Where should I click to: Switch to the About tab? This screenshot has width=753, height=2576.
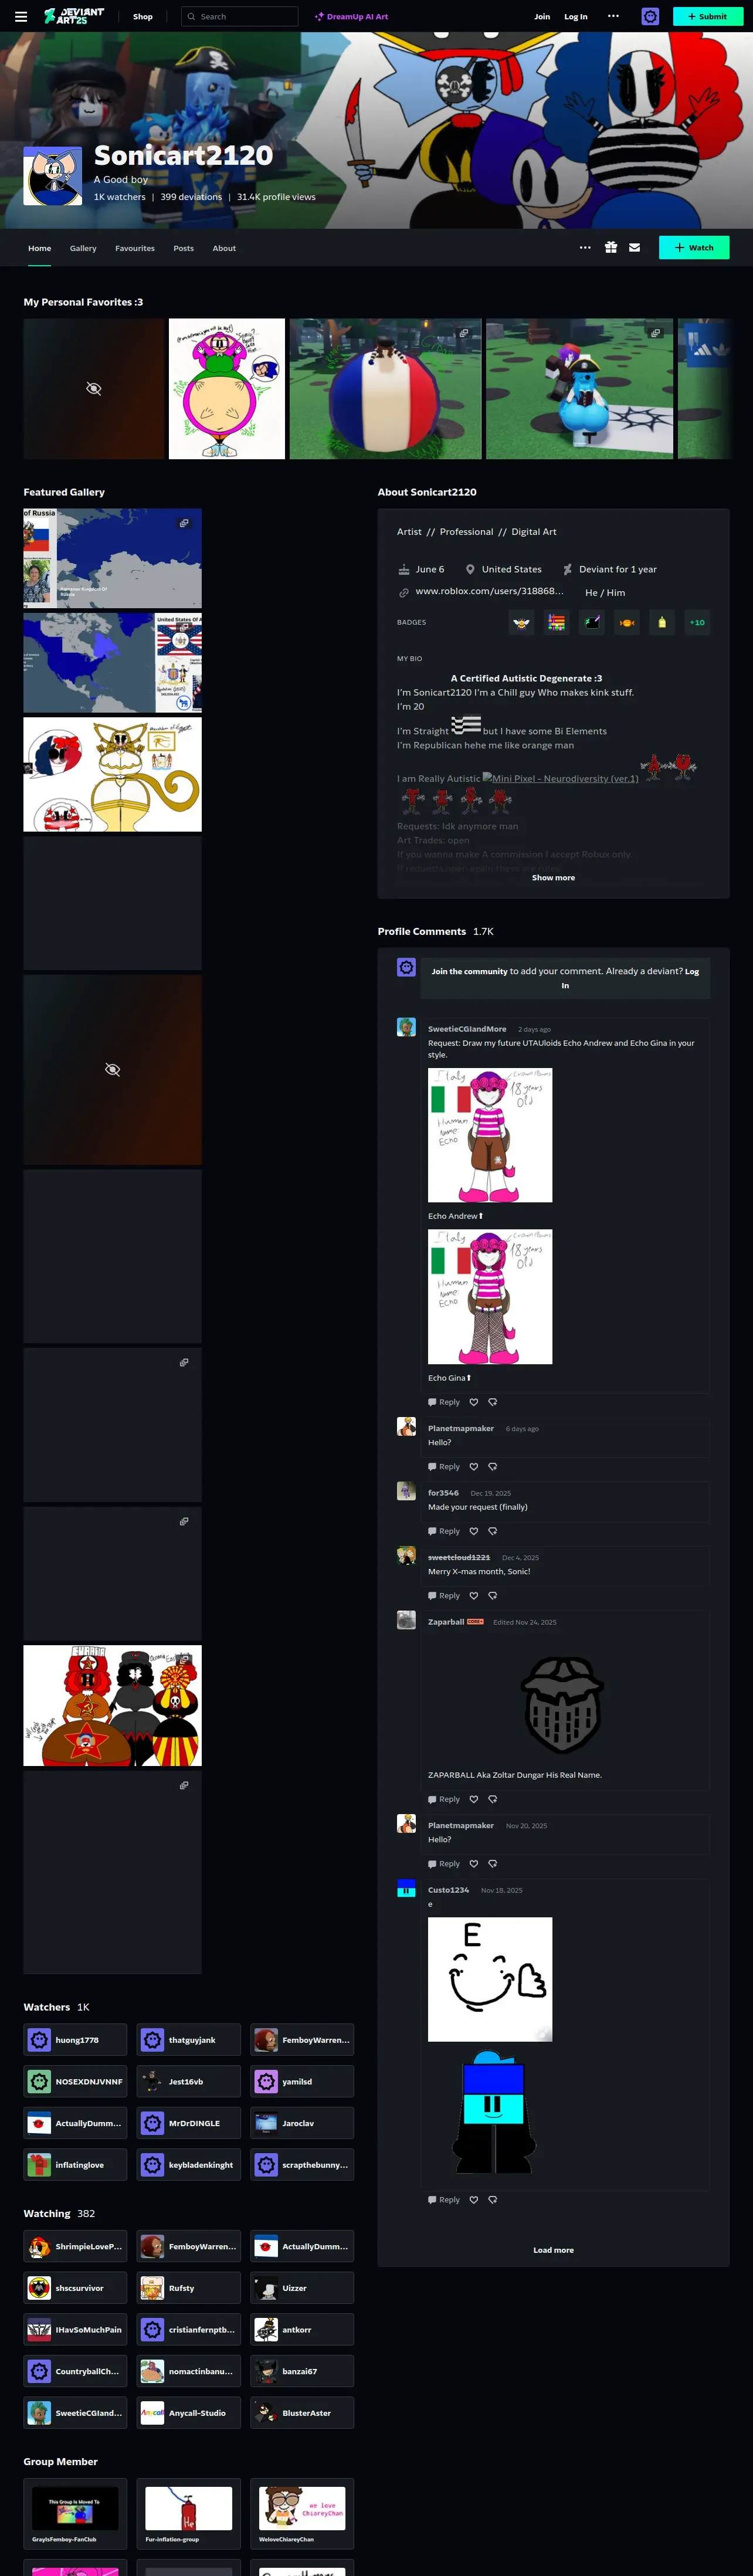click(x=224, y=248)
